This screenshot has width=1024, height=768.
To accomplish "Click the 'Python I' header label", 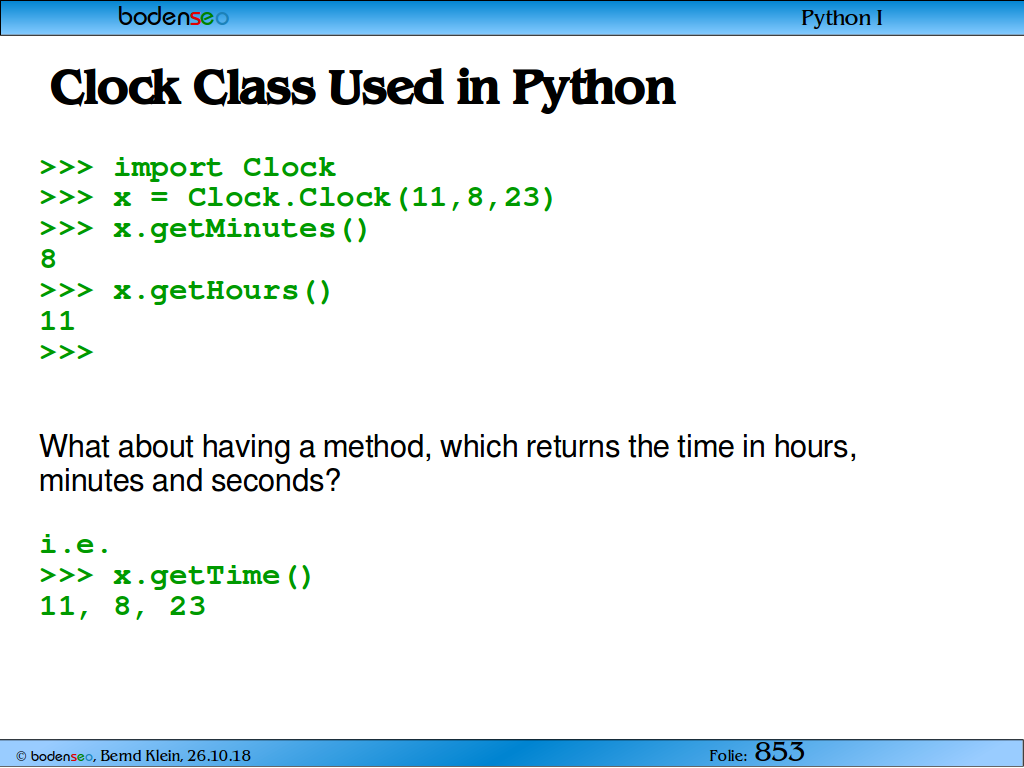I will pos(842,18).
